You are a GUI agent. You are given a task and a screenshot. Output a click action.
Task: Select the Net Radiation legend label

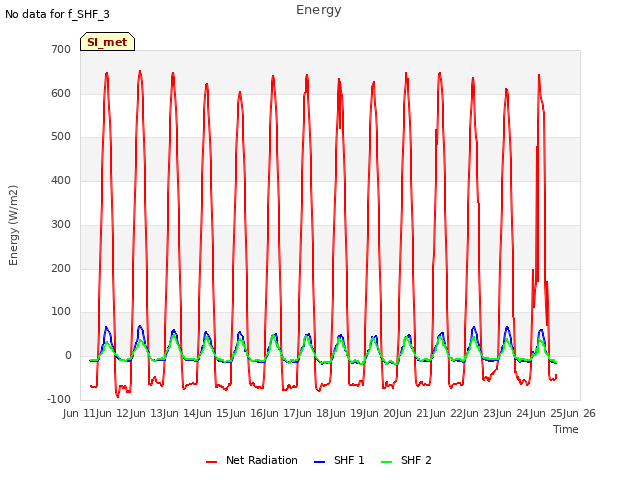(x=262, y=460)
